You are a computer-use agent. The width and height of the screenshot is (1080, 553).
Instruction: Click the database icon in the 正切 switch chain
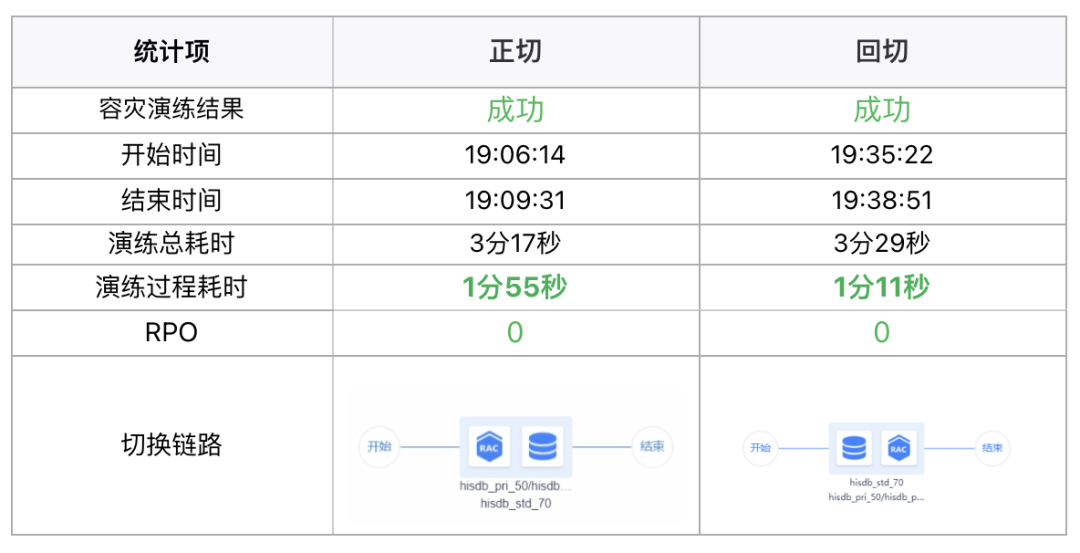click(x=542, y=446)
